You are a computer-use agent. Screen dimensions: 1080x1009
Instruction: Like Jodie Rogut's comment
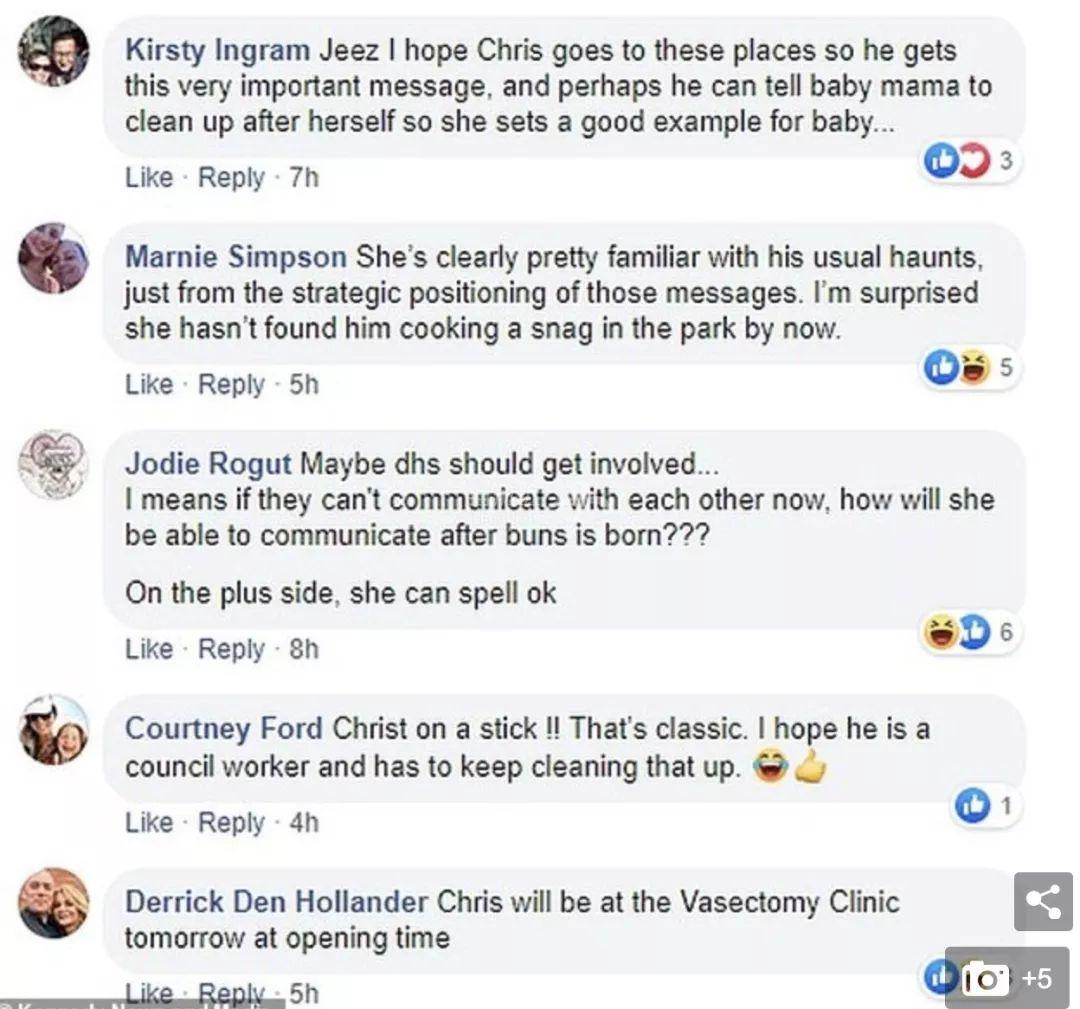pos(149,649)
